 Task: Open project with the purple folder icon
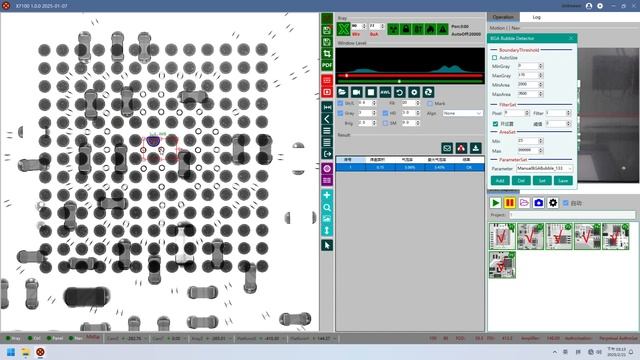point(524,203)
